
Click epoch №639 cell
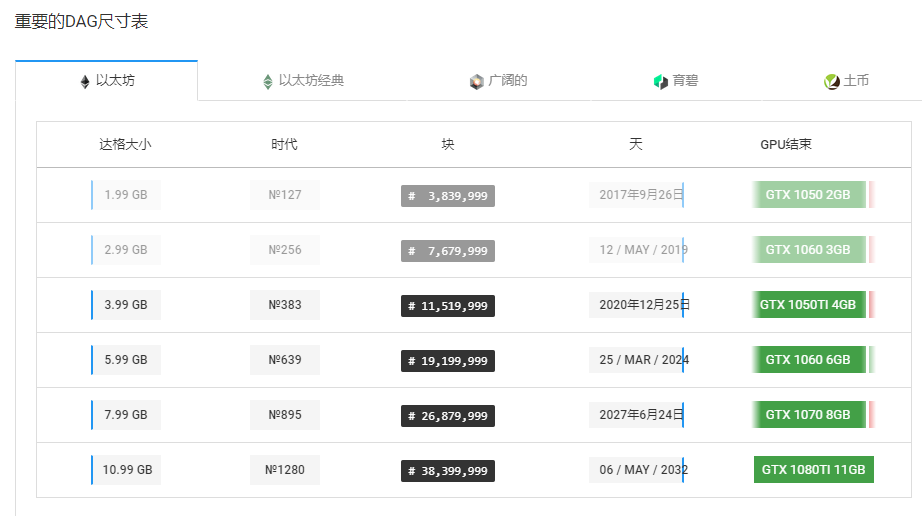tap(285, 360)
